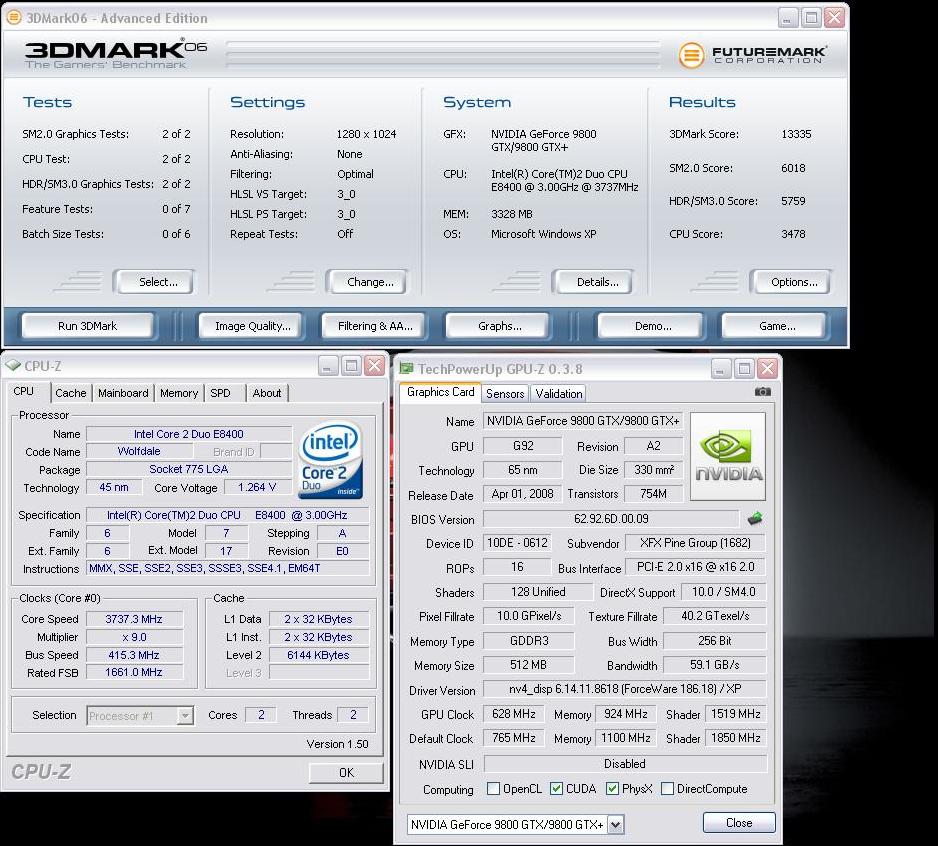Switch to the Mainboard tab in CPU-Z
Screen dimensions: 938x846
pos(123,393)
